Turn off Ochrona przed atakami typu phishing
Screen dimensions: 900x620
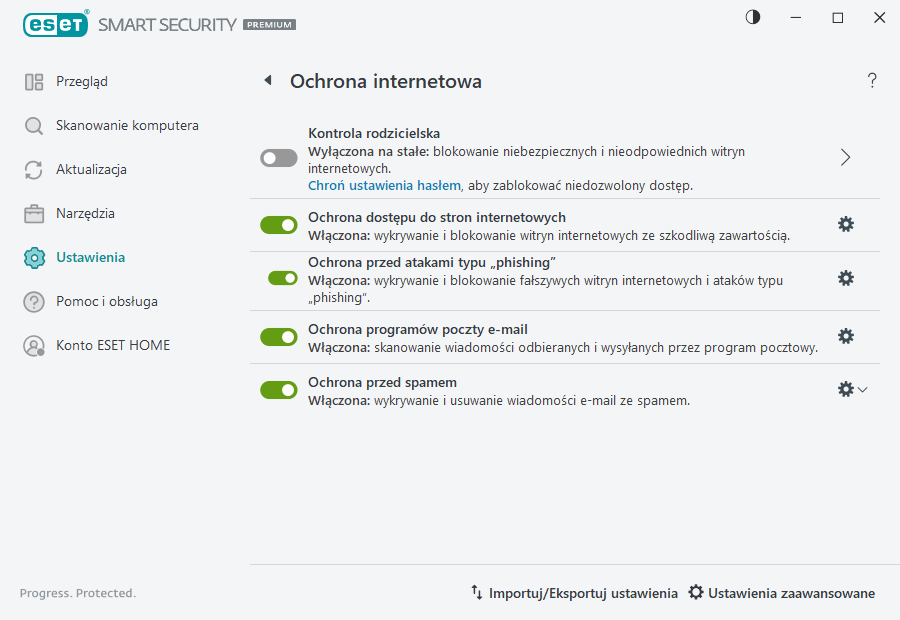click(278, 278)
